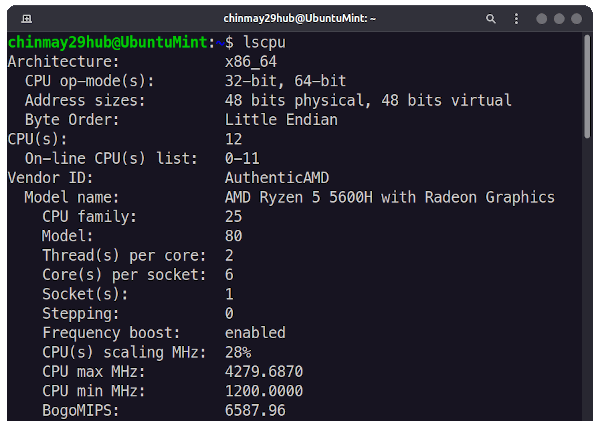Click the Architecture value x86_64
Screen dimensions: 600x437
(x=251, y=62)
